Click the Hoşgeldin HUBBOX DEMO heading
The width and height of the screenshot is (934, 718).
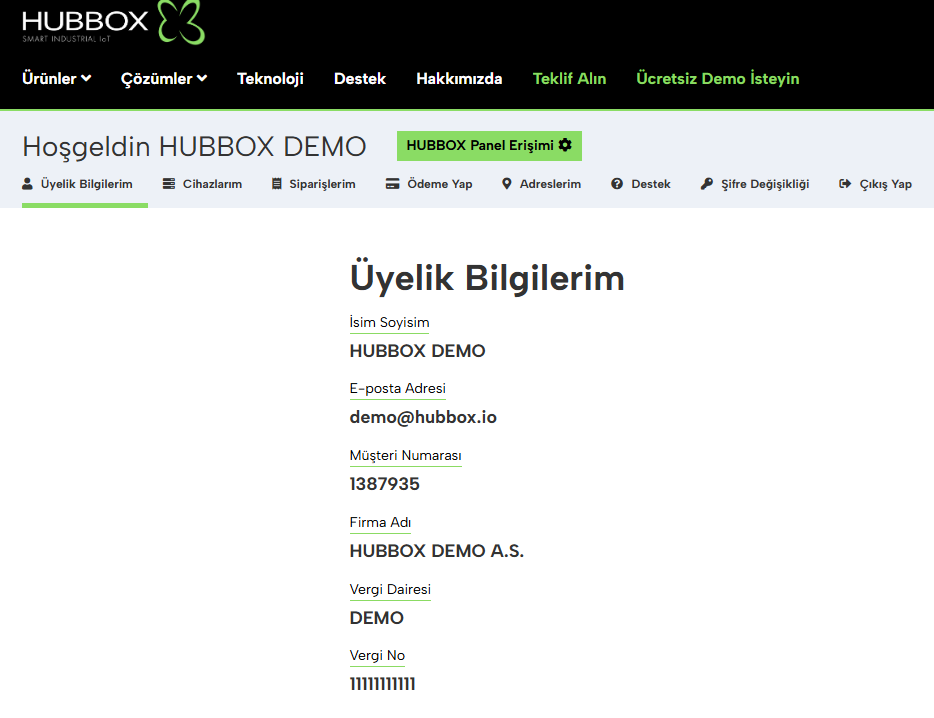pyautogui.click(x=194, y=147)
